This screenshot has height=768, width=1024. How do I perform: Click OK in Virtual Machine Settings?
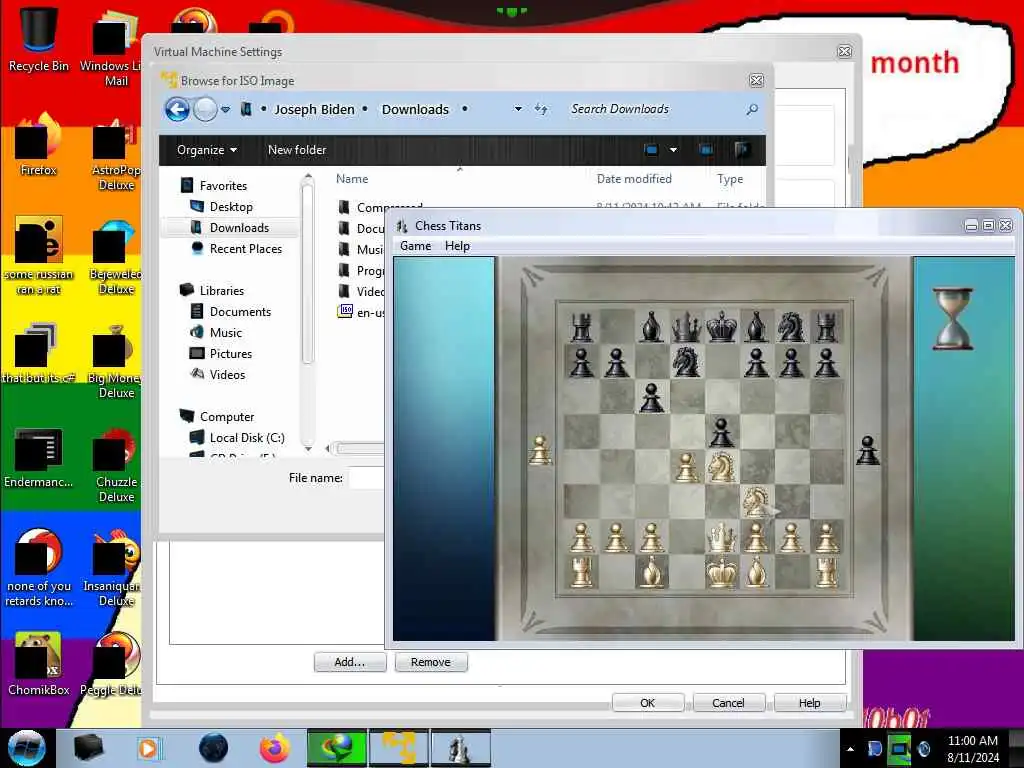pos(648,703)
